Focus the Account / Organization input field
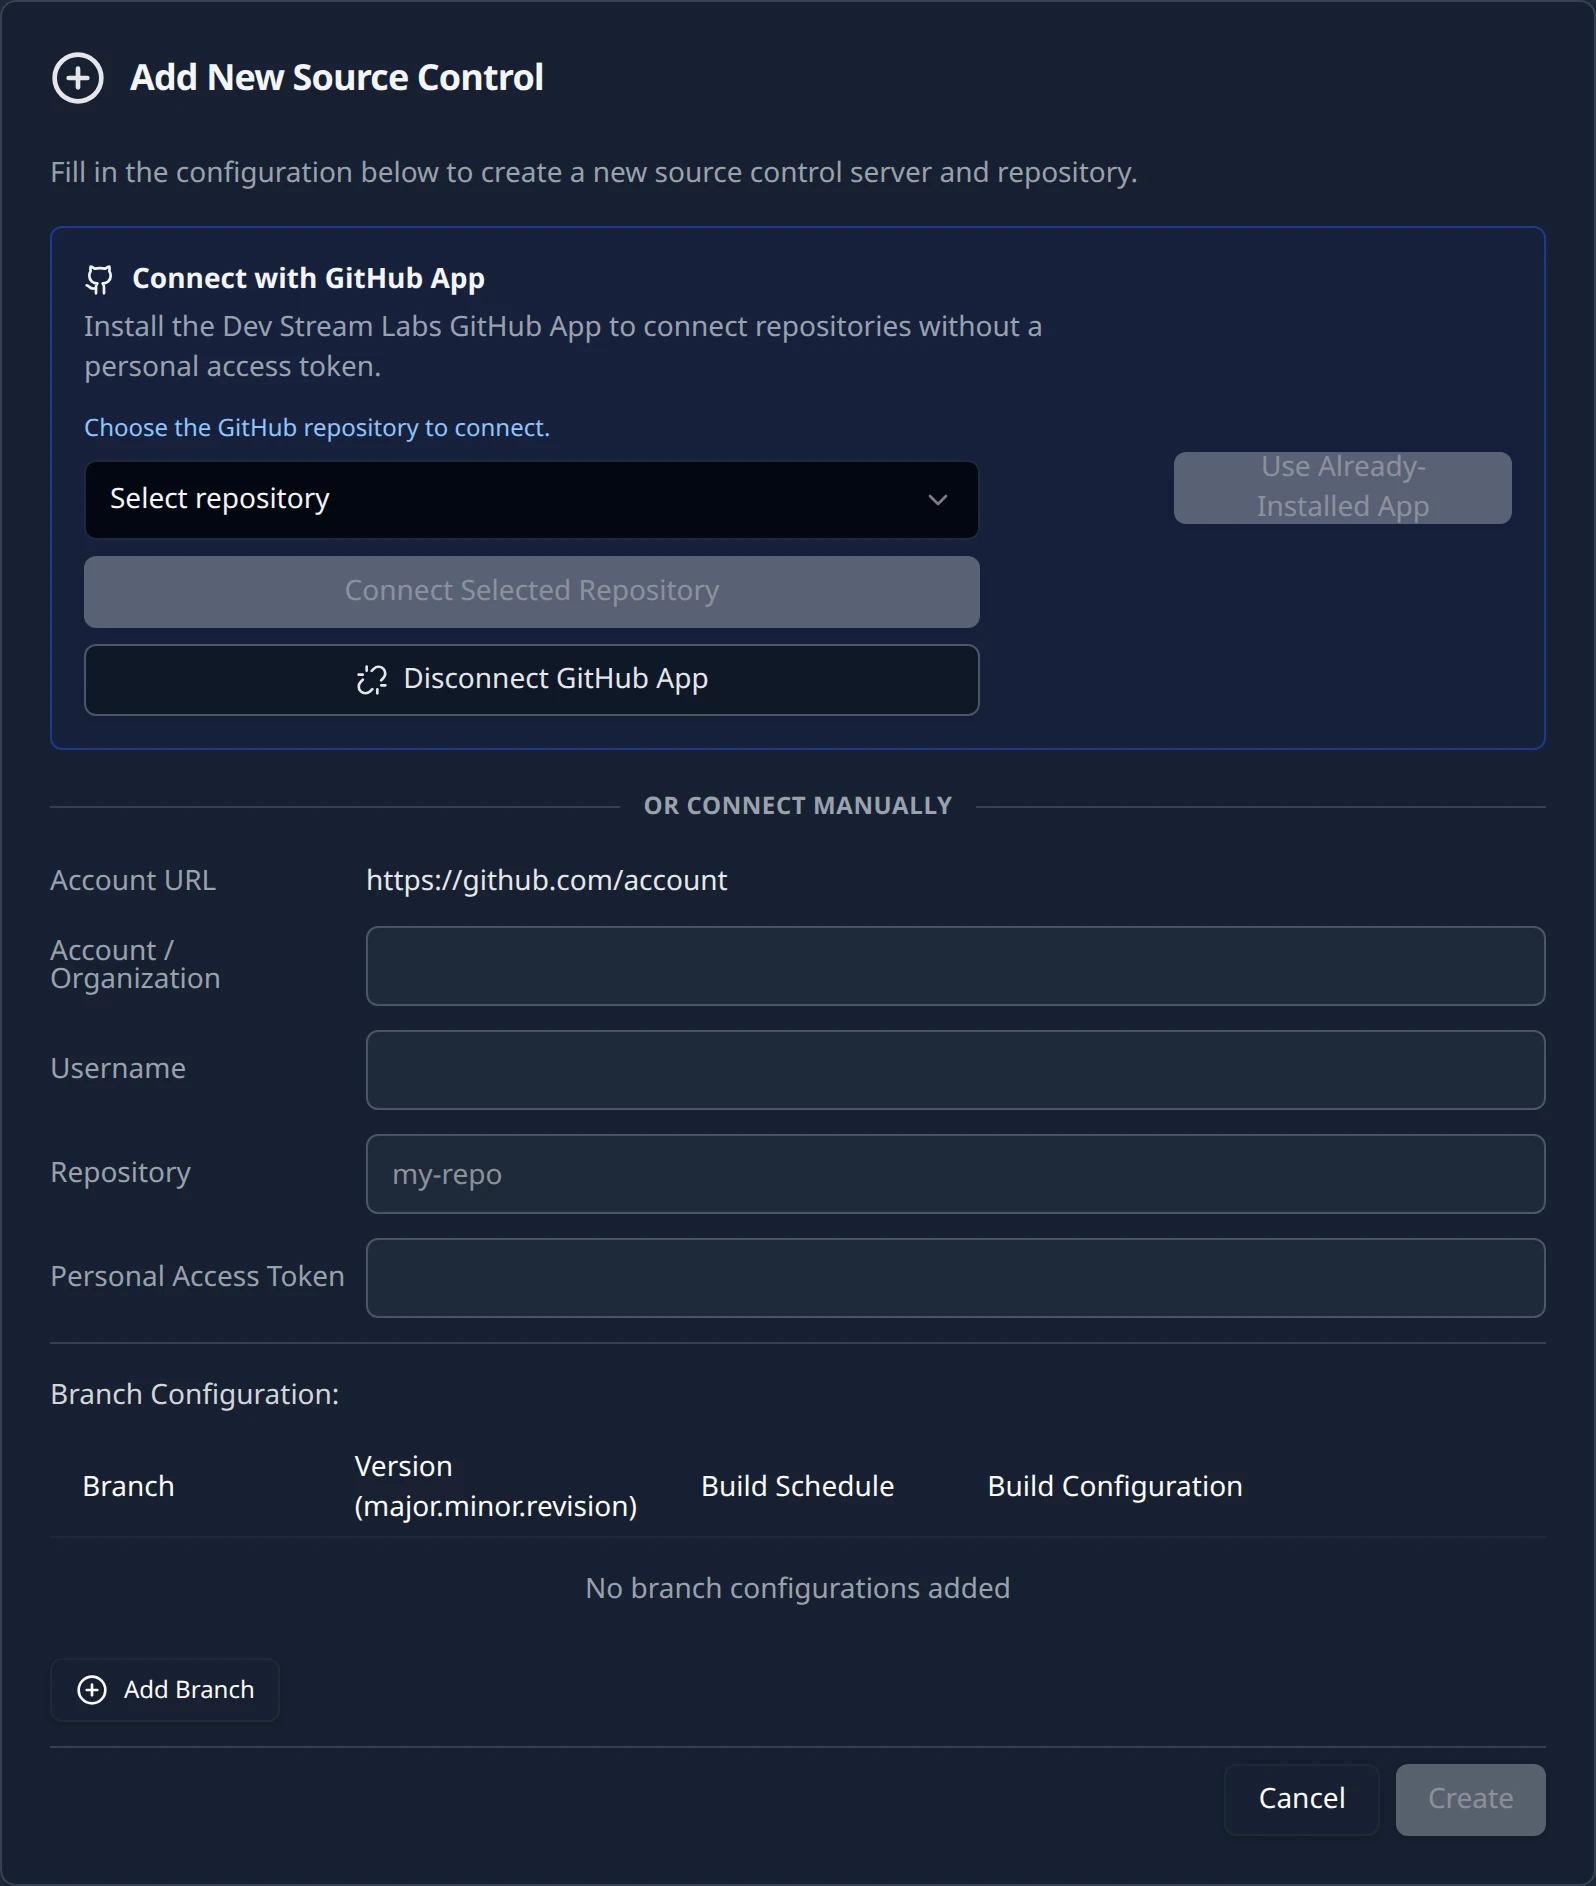Screen dimensions: 1596x1886 click(x=955, y=966)
